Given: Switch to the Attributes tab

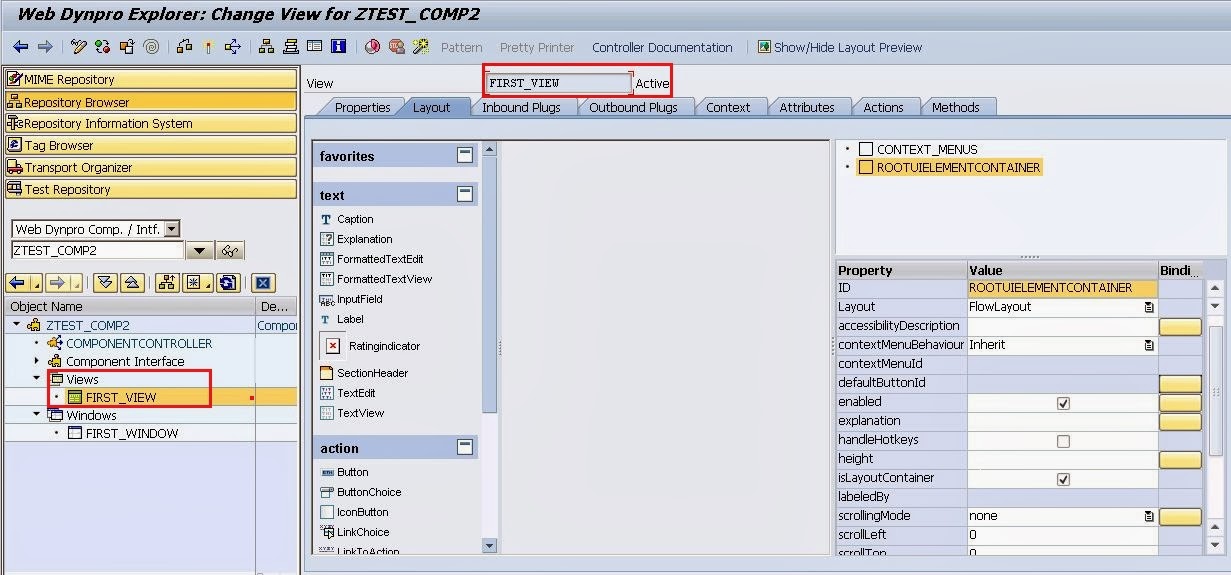Looking at the screenshot, I should click(x=807, y=107).
